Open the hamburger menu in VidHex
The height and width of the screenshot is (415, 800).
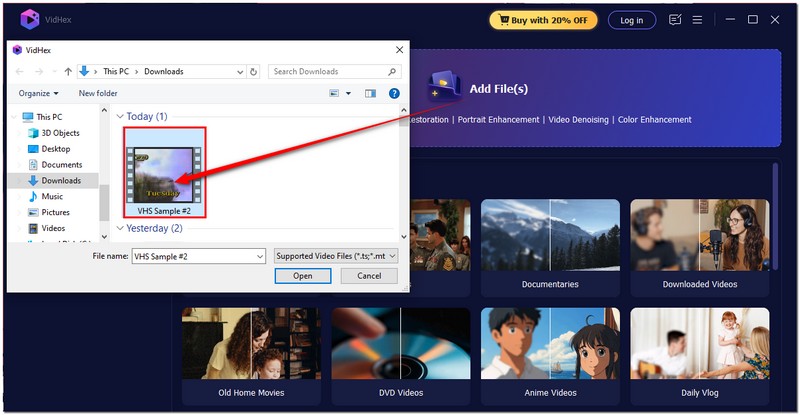click(698, 20)
